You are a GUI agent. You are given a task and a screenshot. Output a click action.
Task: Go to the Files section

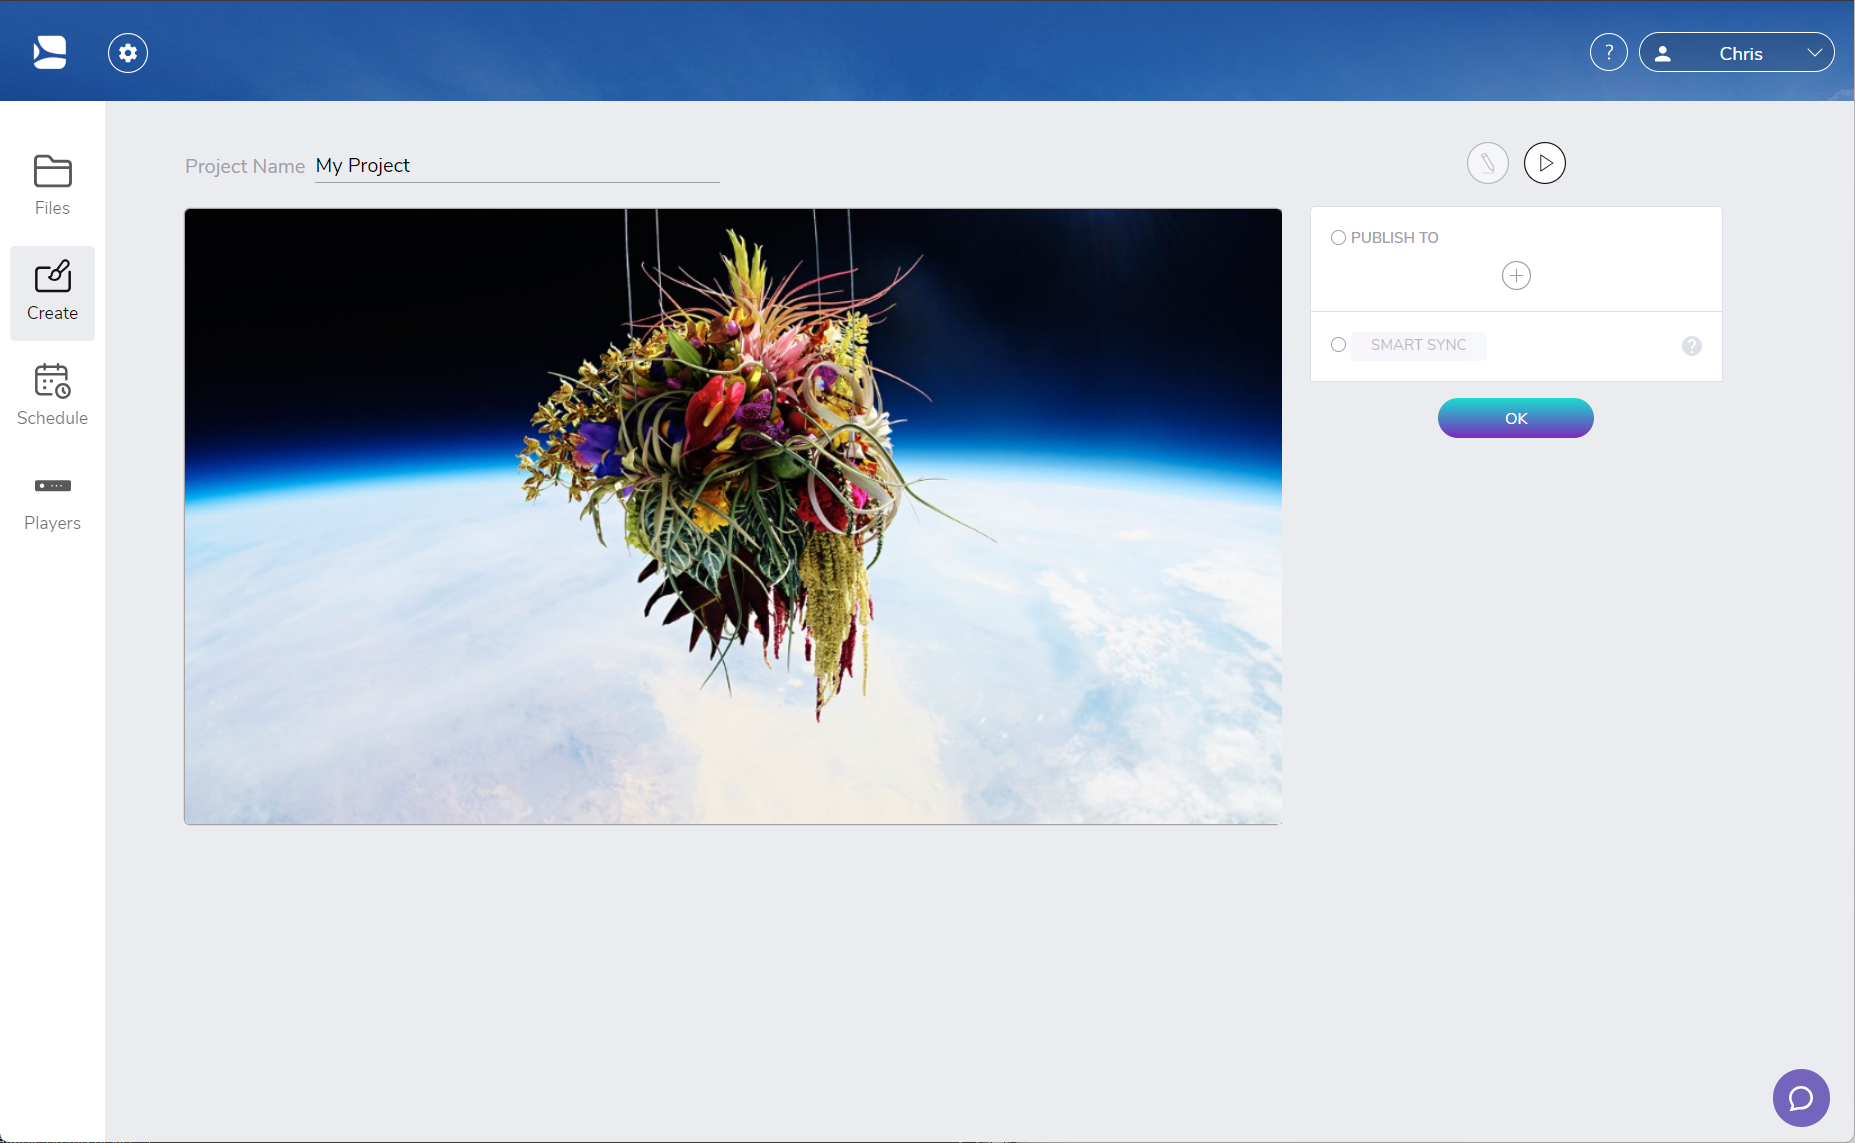point(52,186)
